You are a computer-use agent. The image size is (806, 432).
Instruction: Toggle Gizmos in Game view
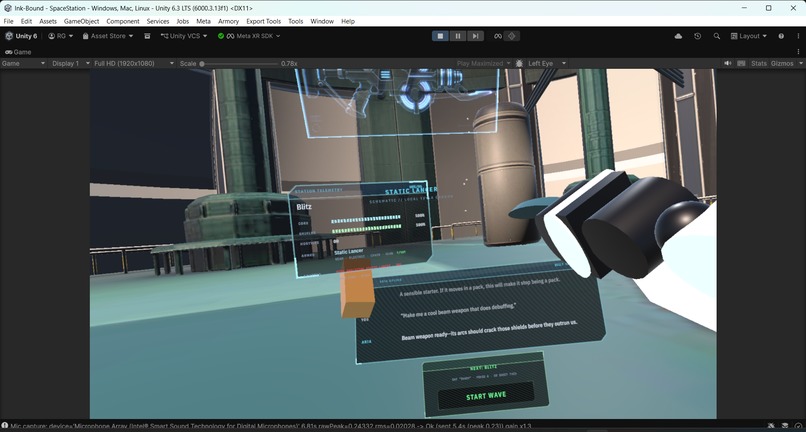point(782,63)
